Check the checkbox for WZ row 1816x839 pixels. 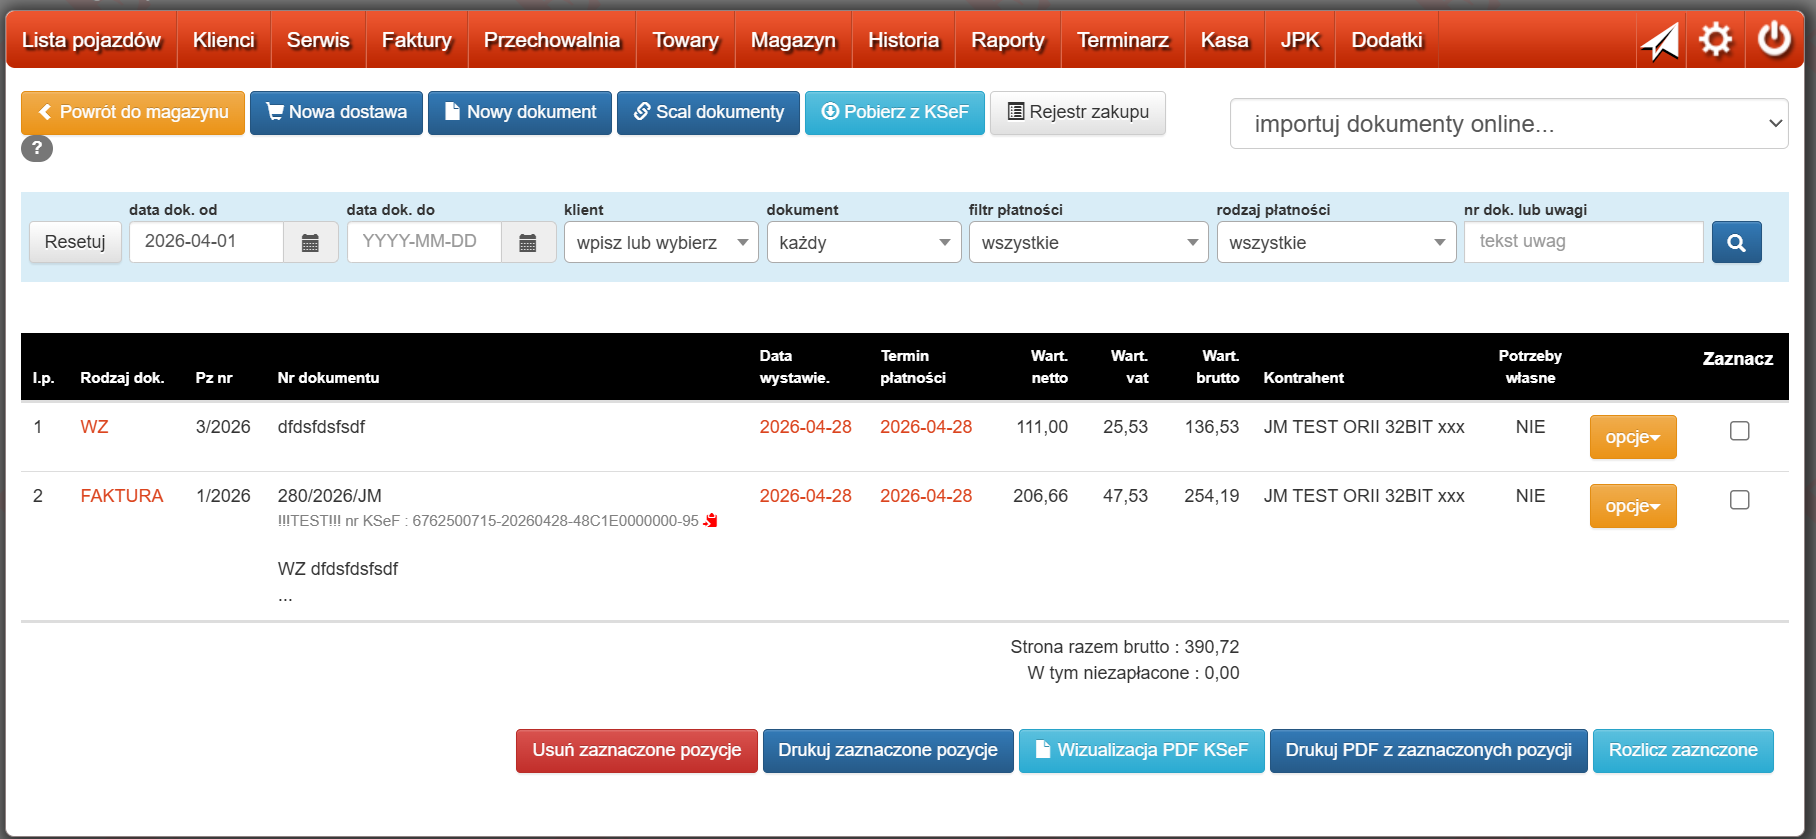tap(1740, 431)
